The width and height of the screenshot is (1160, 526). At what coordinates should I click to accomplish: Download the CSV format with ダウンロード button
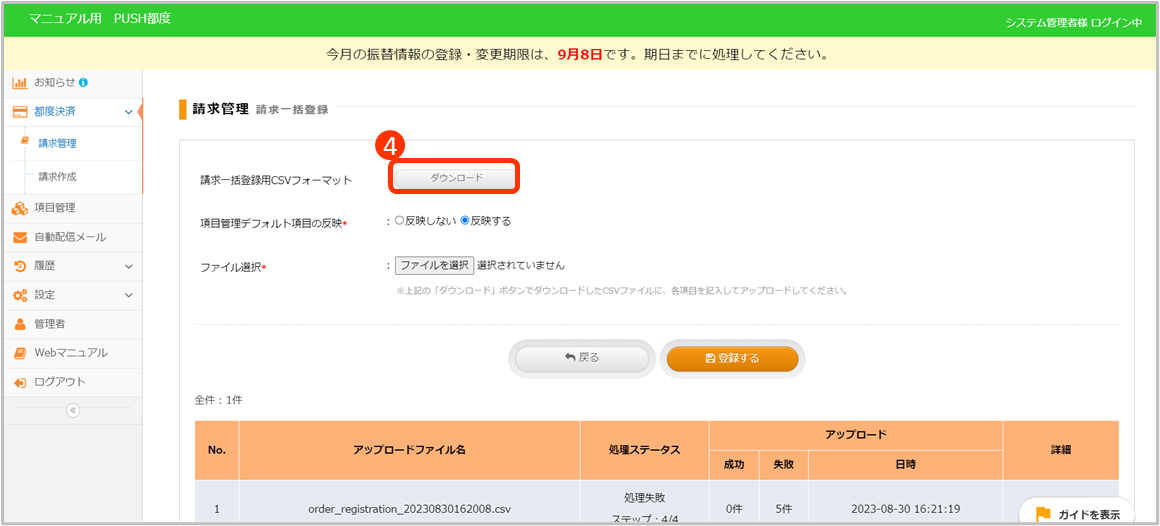[456, 178]
